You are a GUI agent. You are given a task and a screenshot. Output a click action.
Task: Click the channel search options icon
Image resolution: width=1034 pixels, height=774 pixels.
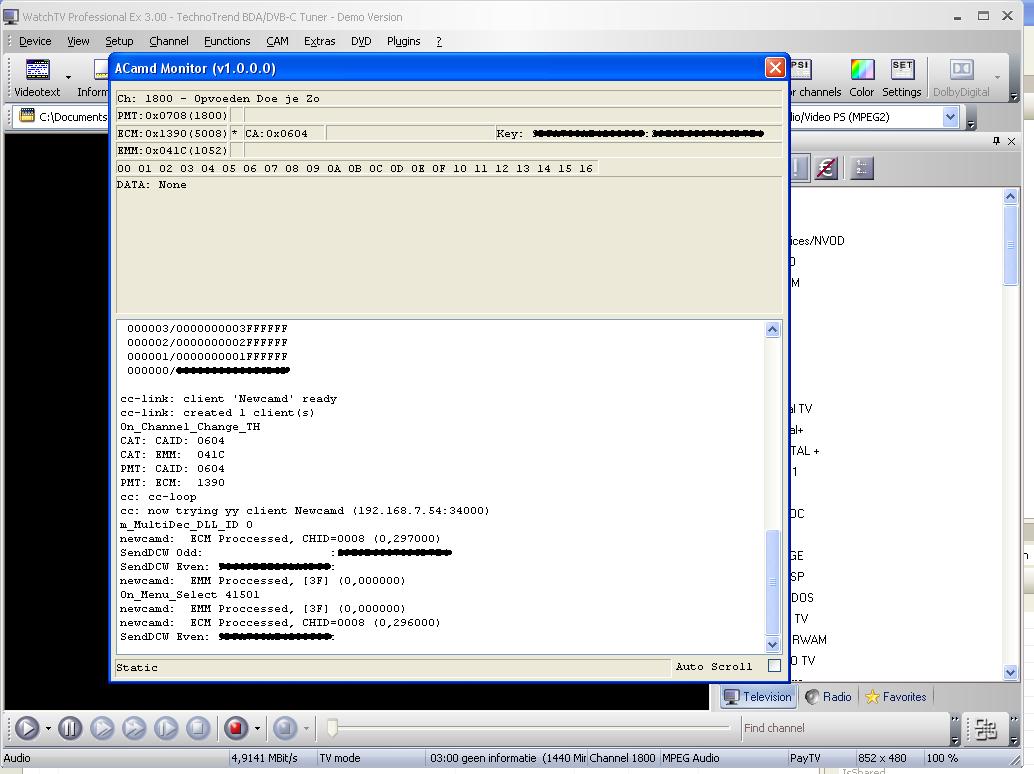coord(986,729)
